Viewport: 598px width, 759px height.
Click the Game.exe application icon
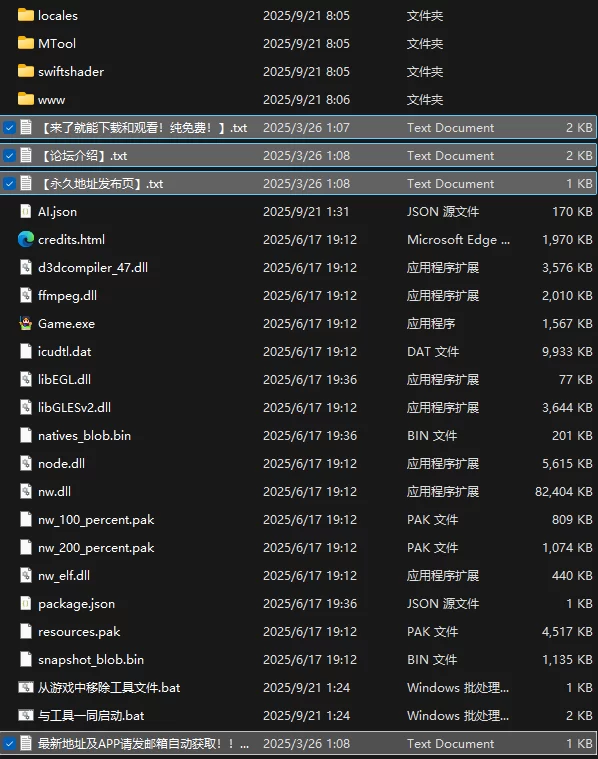[26, 323]
